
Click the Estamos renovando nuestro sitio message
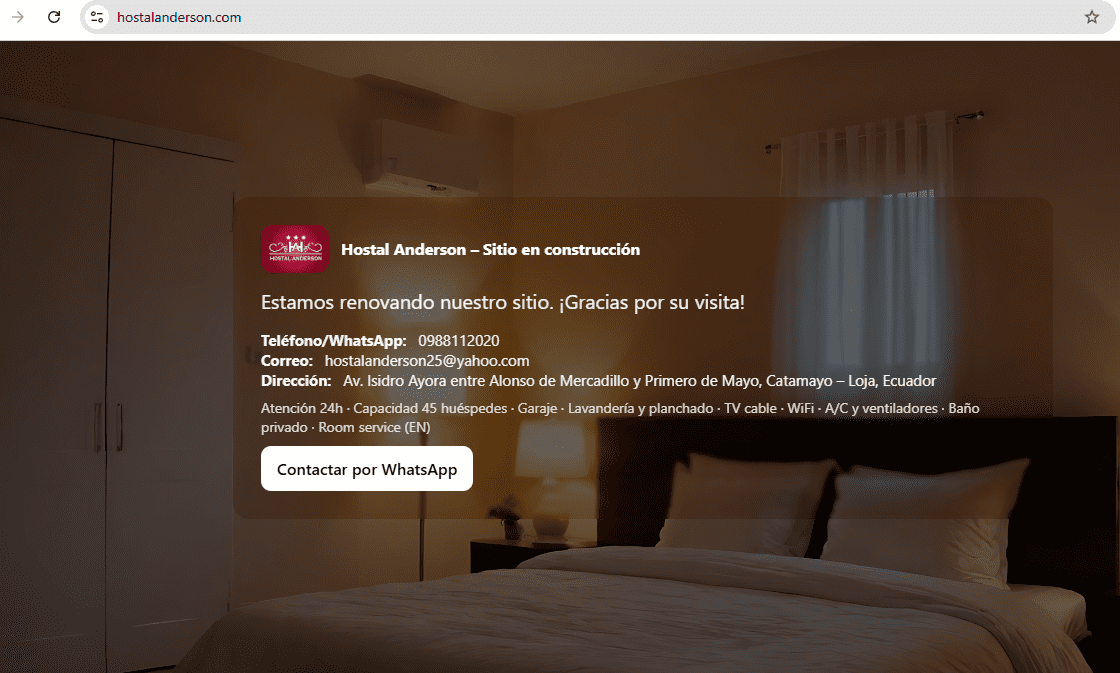(x=503, y=302)
